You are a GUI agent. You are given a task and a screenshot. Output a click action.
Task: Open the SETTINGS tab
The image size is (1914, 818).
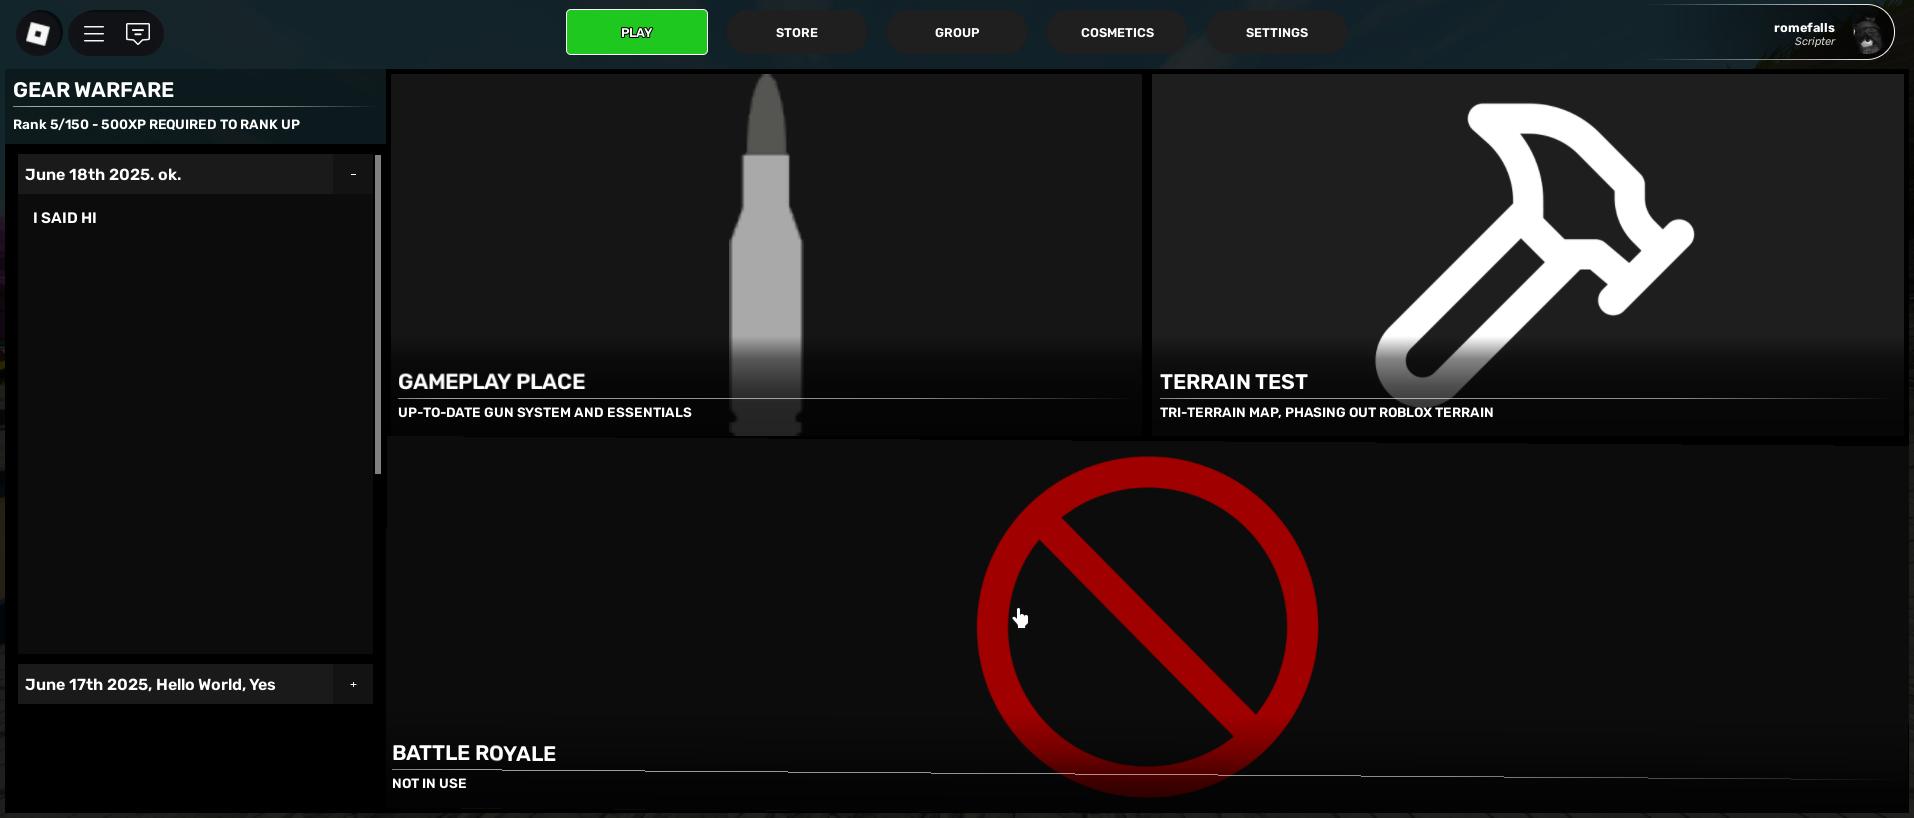click(x=1277, y=32)
